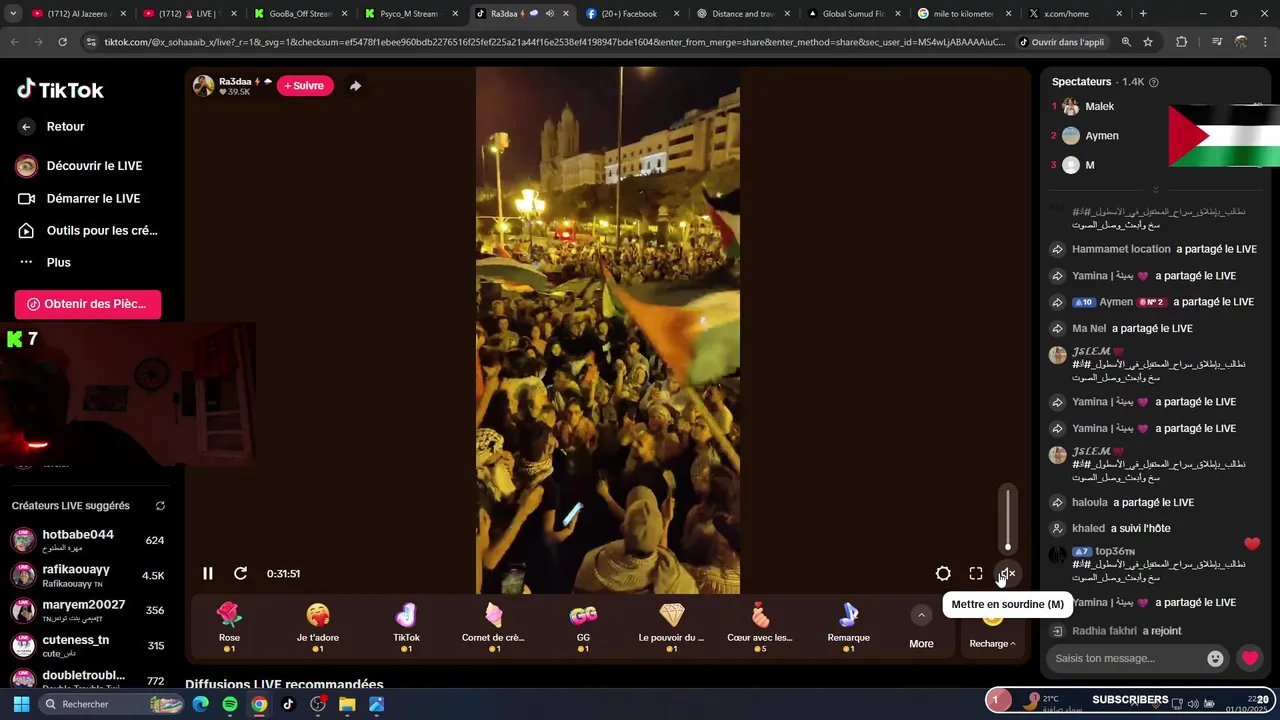Open Spectateurs info icon
The width and height of the screenshot is (1280, 720).
pyautogui.click(x=1154, y=82)
